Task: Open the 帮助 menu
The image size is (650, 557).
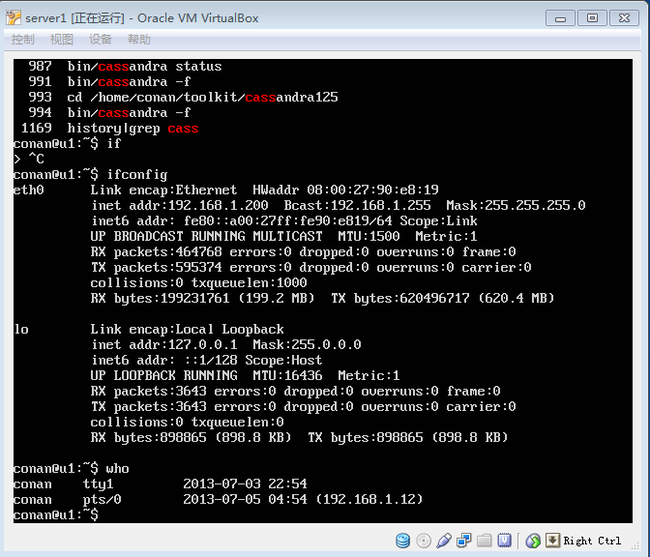Action: 139,40
